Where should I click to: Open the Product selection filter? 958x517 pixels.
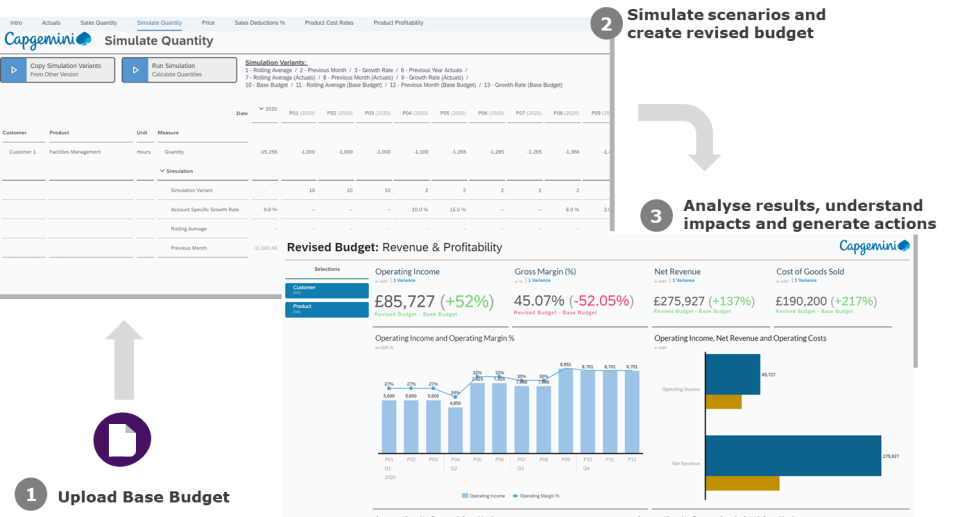(x=327, y=309)
